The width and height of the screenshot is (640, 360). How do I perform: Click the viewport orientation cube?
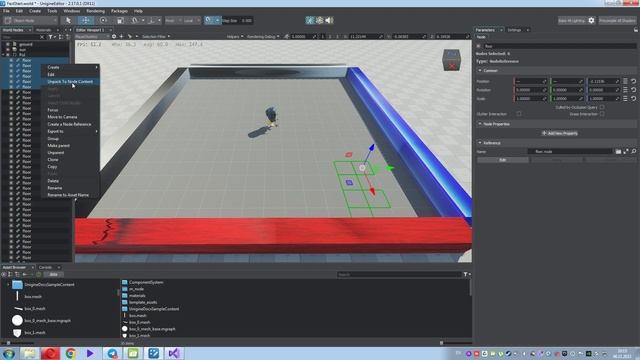451,60
